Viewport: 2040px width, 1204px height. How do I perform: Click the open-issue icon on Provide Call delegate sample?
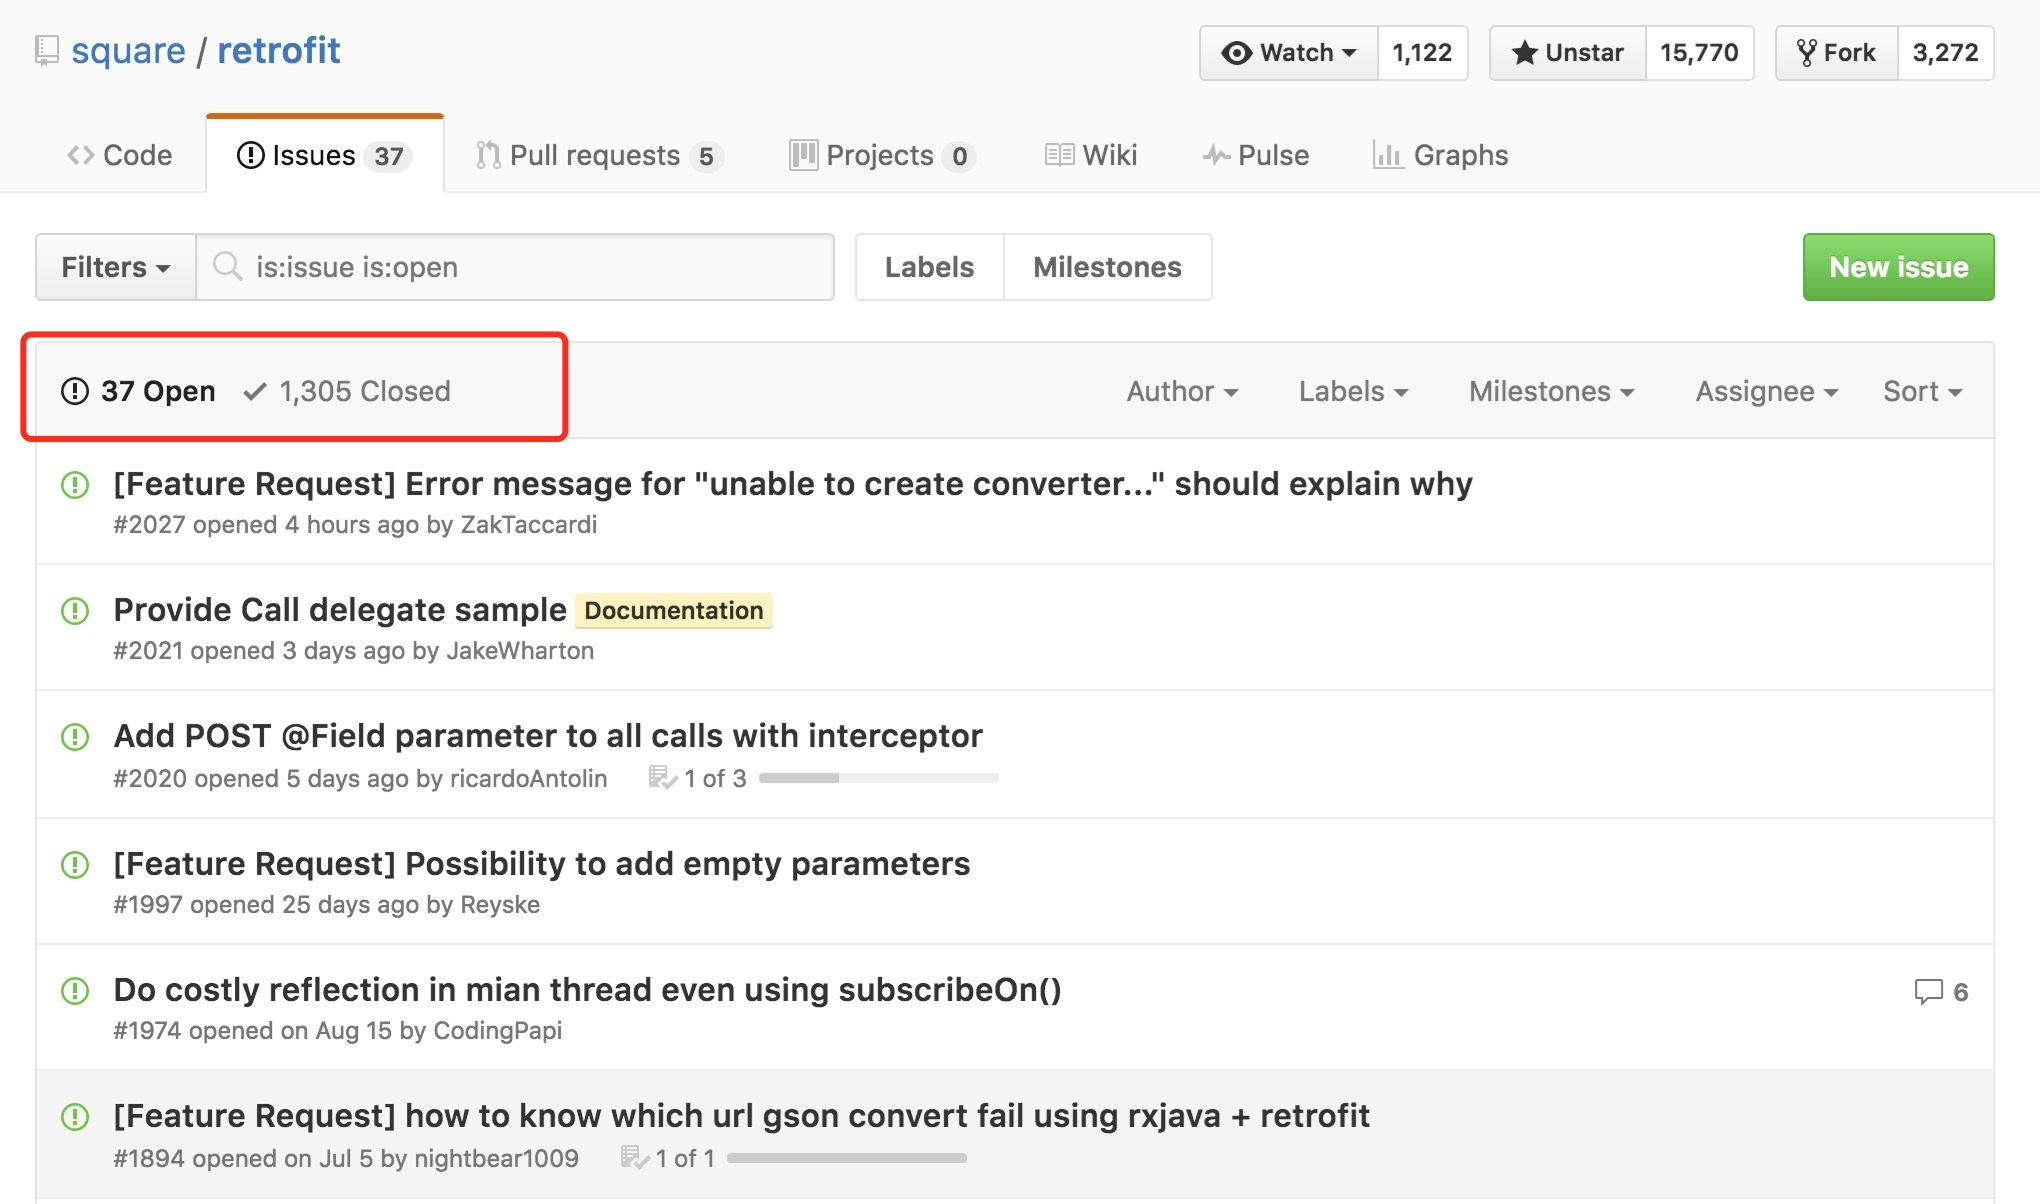(x=75, y=610)
